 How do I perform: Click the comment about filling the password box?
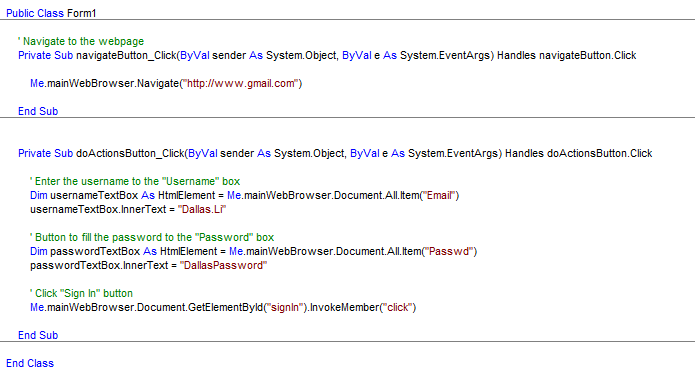click(x=152, y=237)
